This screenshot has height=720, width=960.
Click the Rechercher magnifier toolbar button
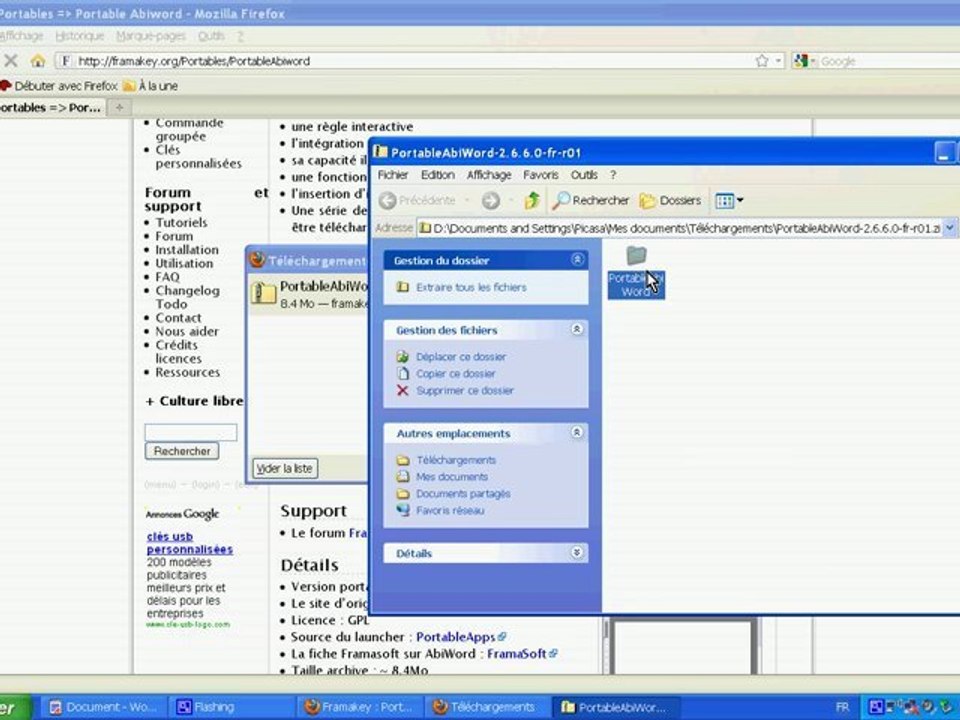pos(590,200)
